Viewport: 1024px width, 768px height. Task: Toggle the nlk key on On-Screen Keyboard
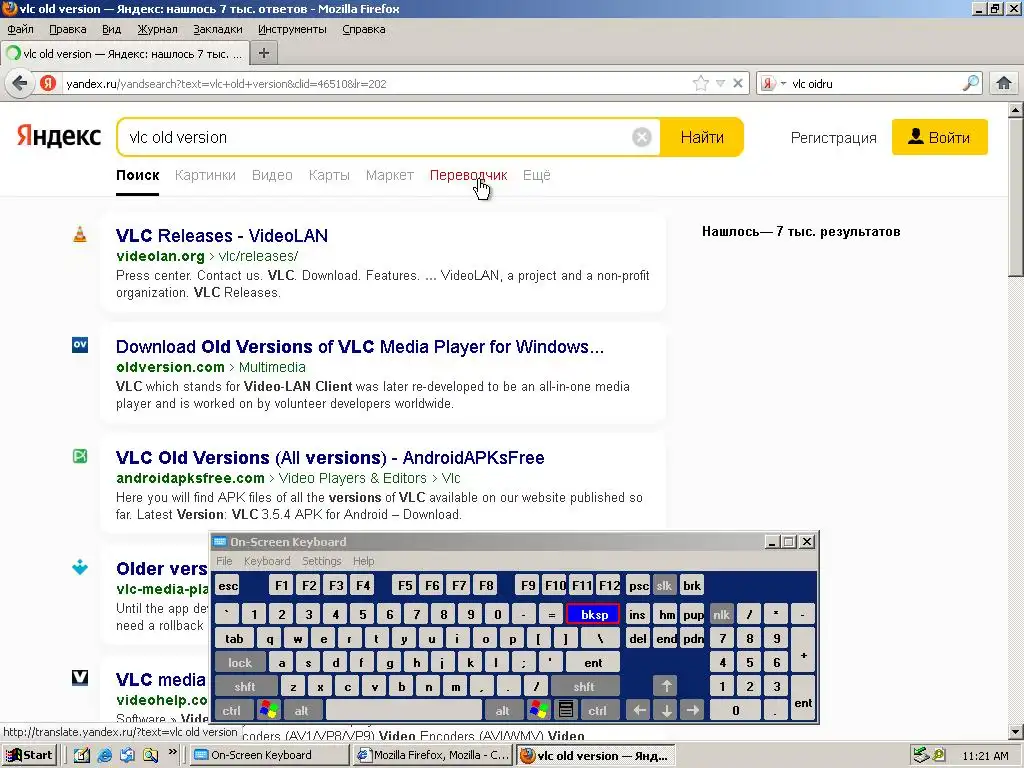721,614
